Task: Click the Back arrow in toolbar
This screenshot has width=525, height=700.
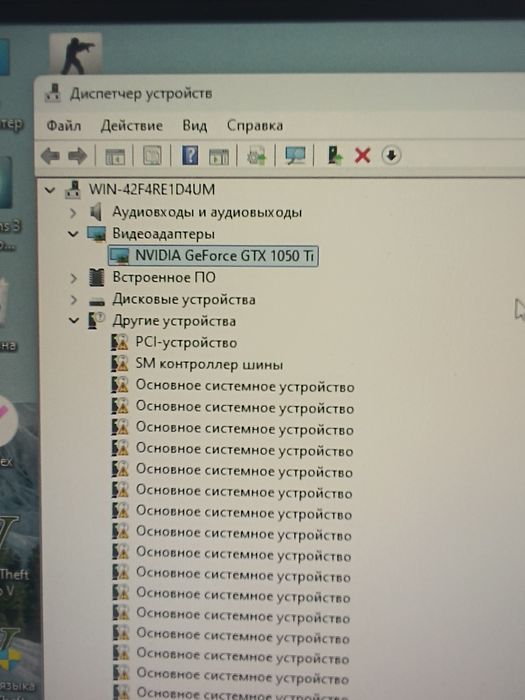Action: pos(50,156)
